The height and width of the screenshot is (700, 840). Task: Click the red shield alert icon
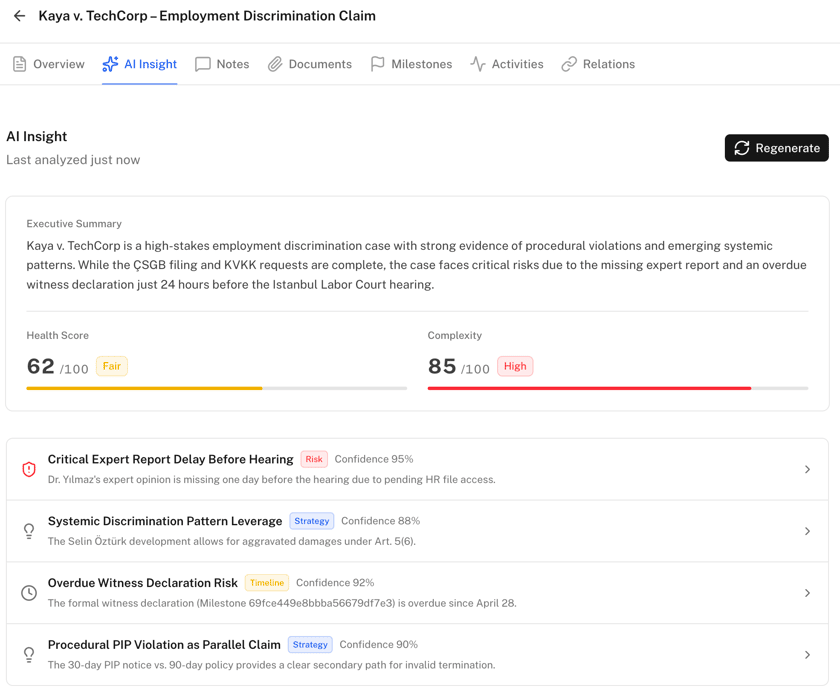click(29, 469)
